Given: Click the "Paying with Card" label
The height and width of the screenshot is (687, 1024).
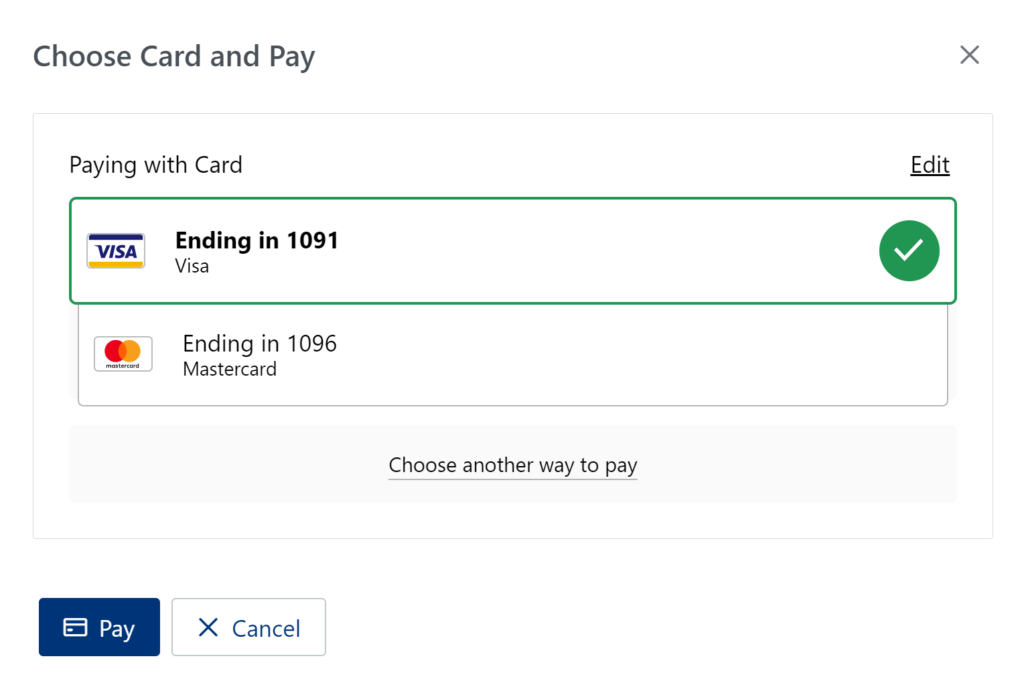Looking at the screenshot, I should coord(156,165).
